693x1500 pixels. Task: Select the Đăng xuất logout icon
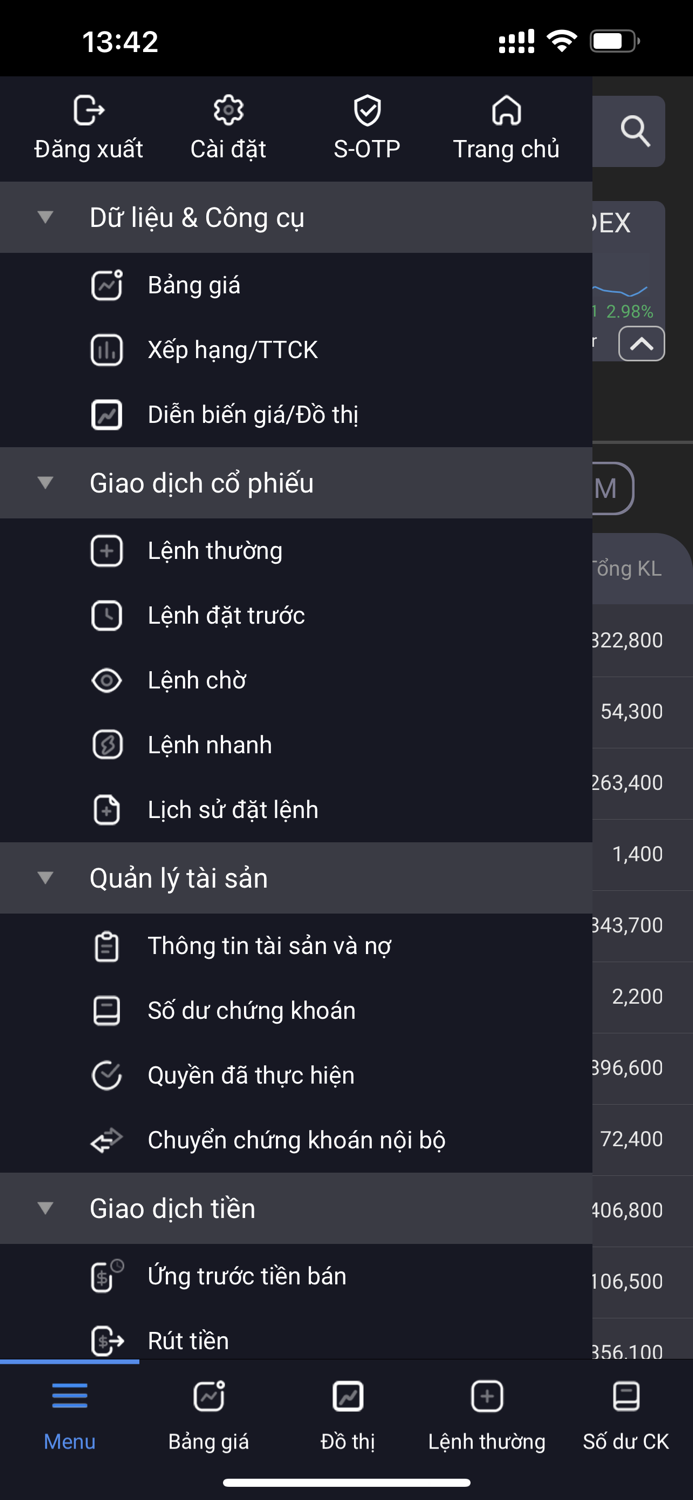(86, 111)
